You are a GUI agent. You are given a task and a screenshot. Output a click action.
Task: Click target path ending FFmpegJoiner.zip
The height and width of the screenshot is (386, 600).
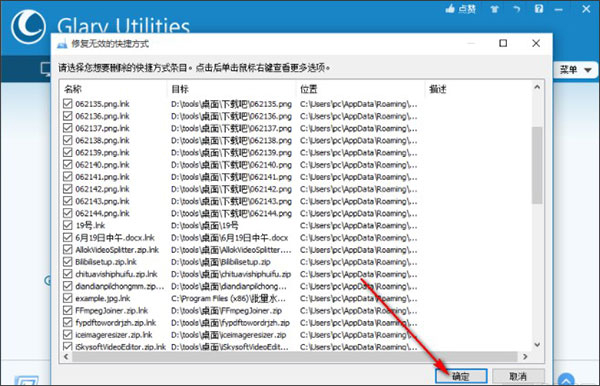pyautogui.click(x=227, y=310)
